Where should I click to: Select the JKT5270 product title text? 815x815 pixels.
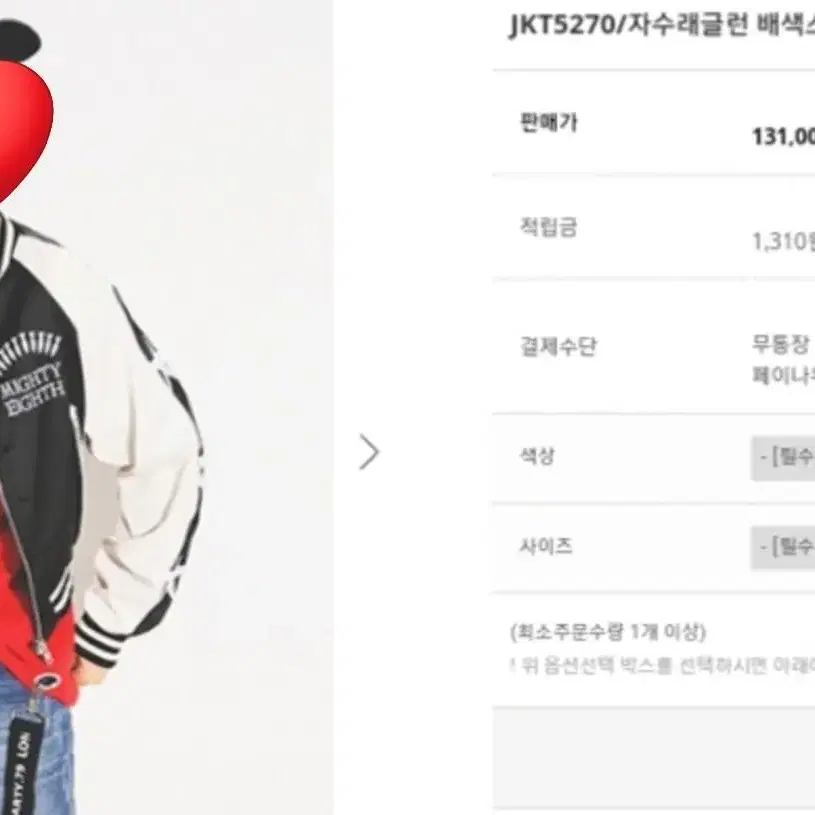point(661,24)
